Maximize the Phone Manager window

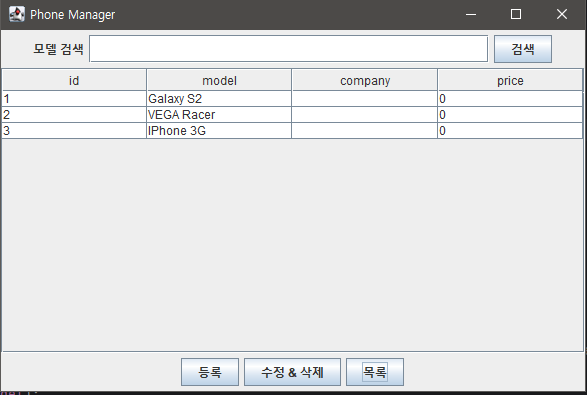516,14
